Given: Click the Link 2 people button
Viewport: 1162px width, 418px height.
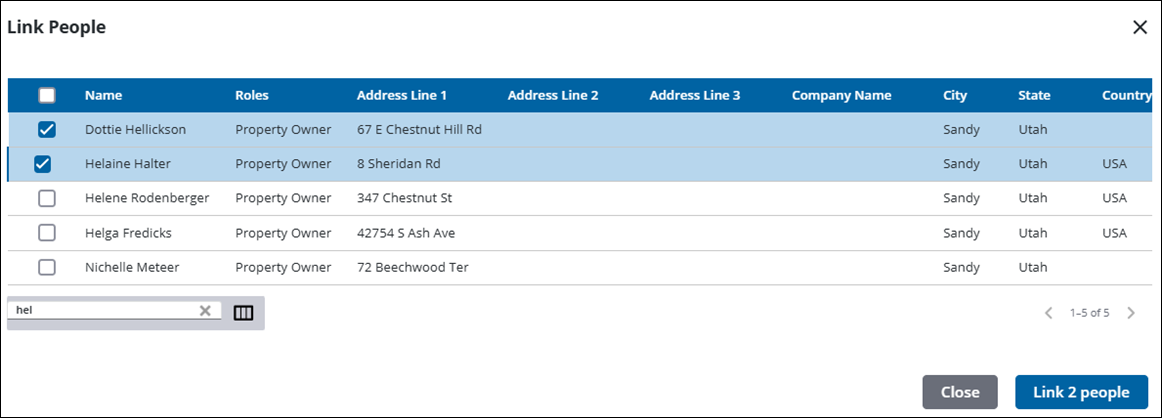Looking at the screenshot, I should pyautogui.click(x=1081, y=392).
